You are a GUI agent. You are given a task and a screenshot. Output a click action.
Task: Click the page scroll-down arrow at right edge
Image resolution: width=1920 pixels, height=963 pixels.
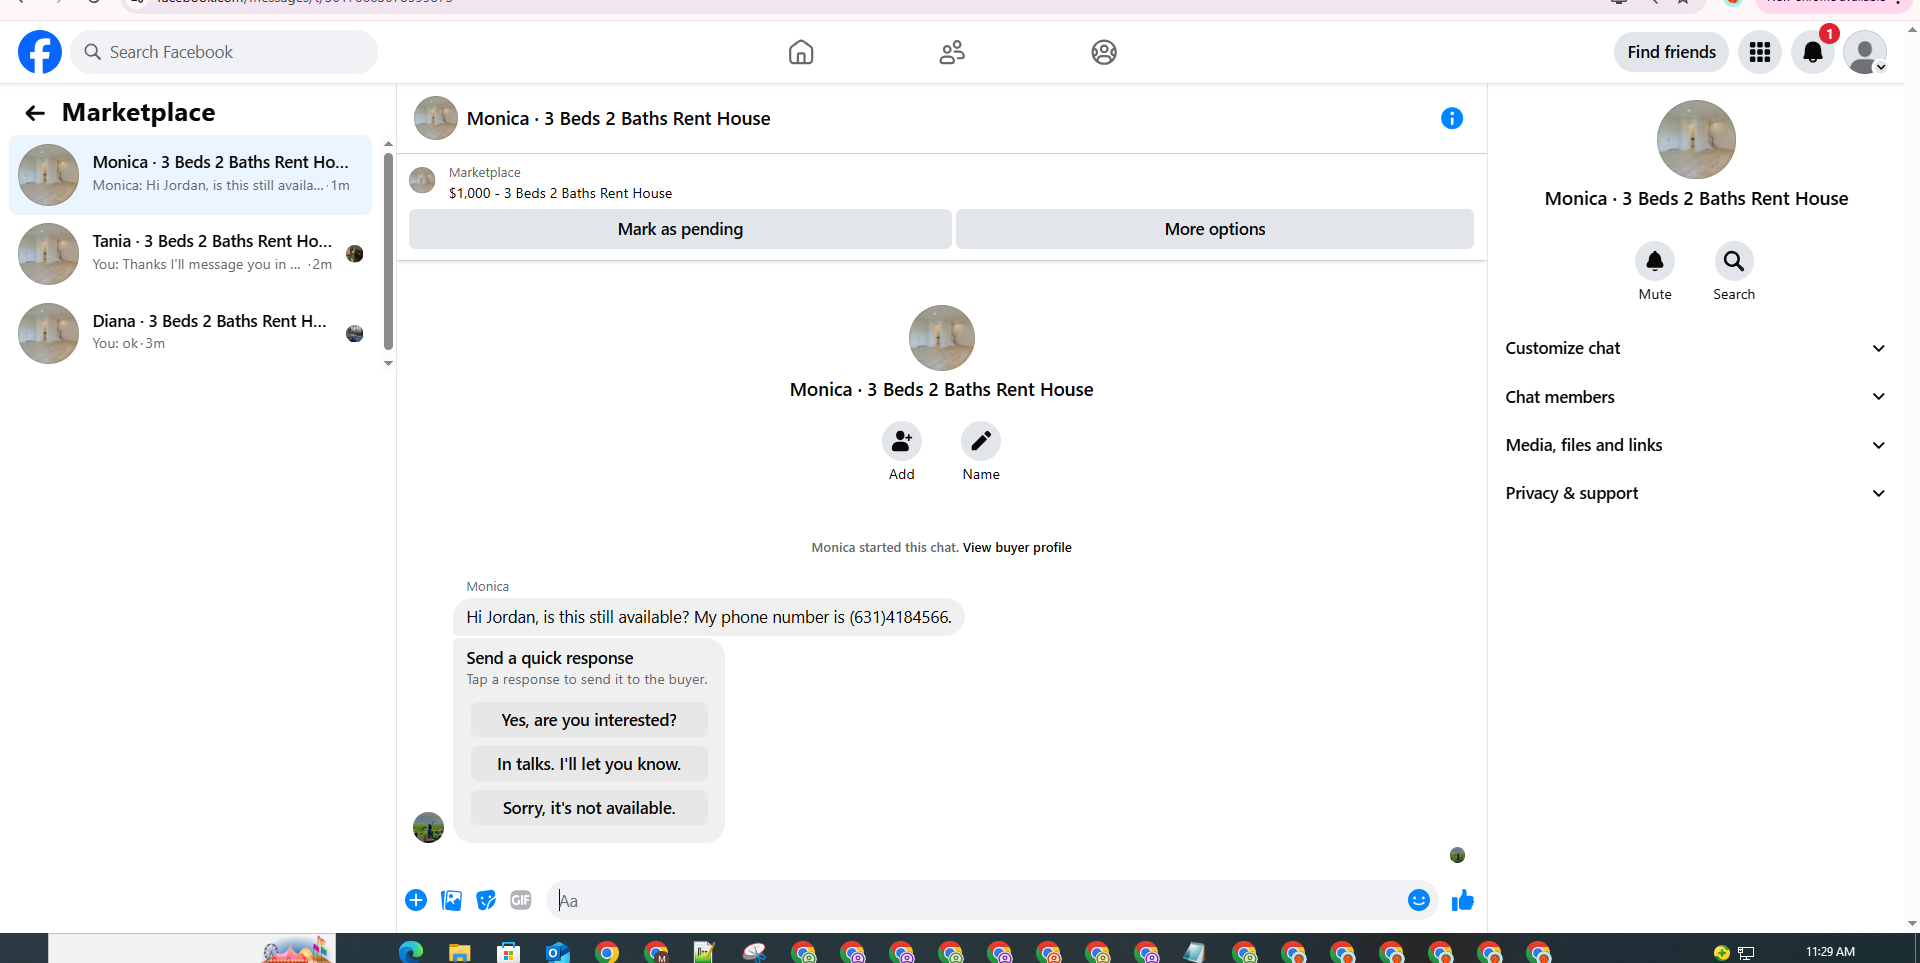coord(1912,924)
